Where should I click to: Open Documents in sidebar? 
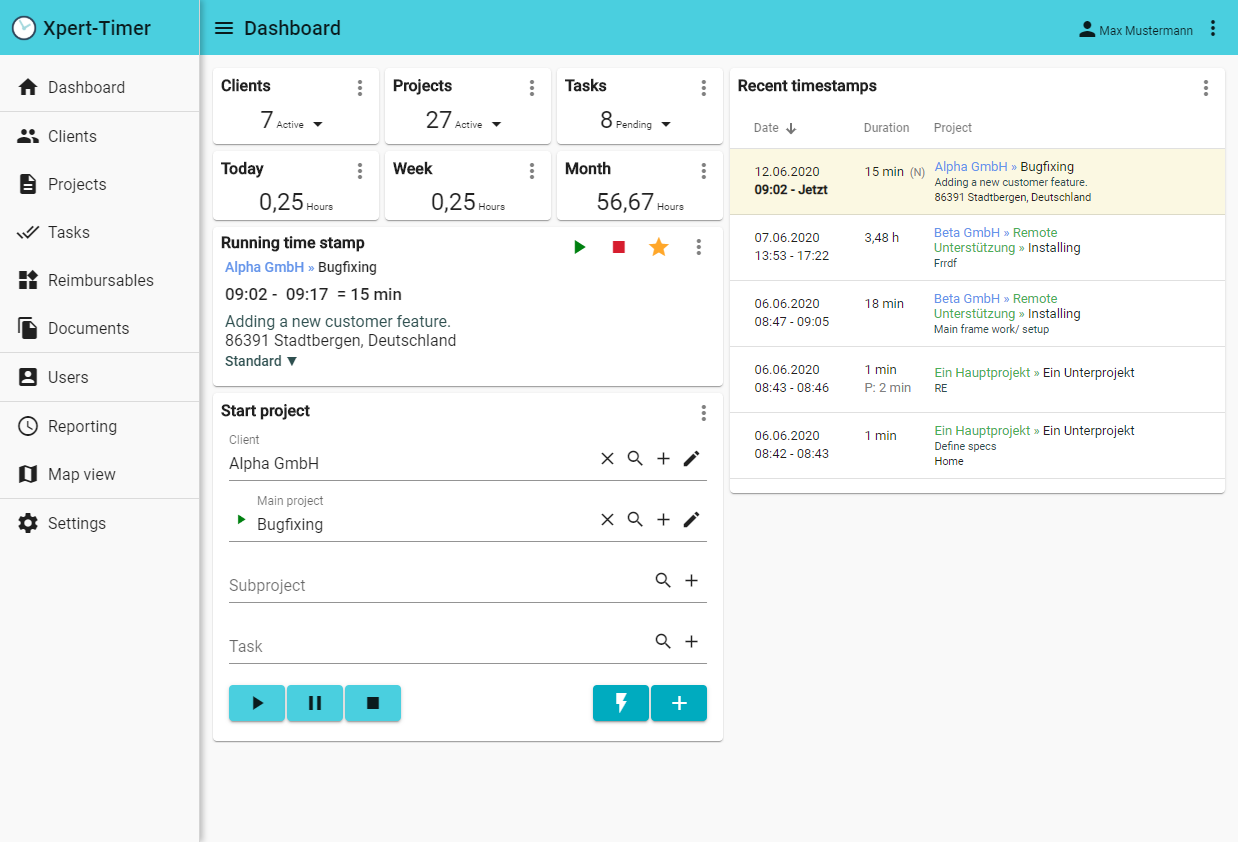(100, 328)
